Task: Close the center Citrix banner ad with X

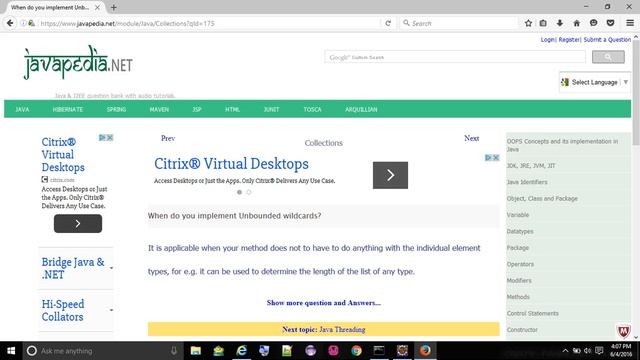Action: (x=496, y=158)
